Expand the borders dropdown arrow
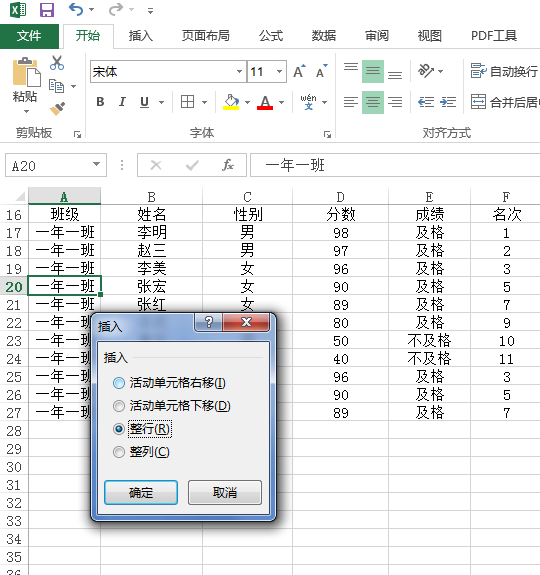 point(204,102)
